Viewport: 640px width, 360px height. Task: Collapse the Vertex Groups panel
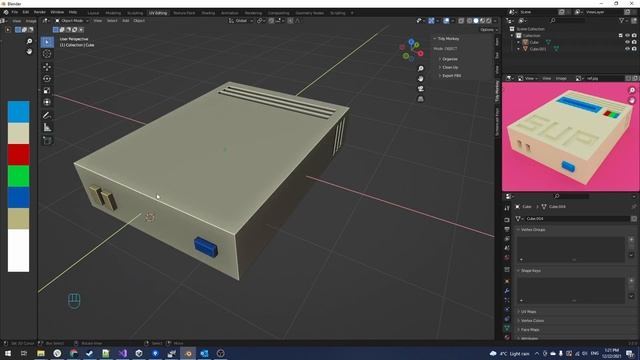[x=533, y=230]
